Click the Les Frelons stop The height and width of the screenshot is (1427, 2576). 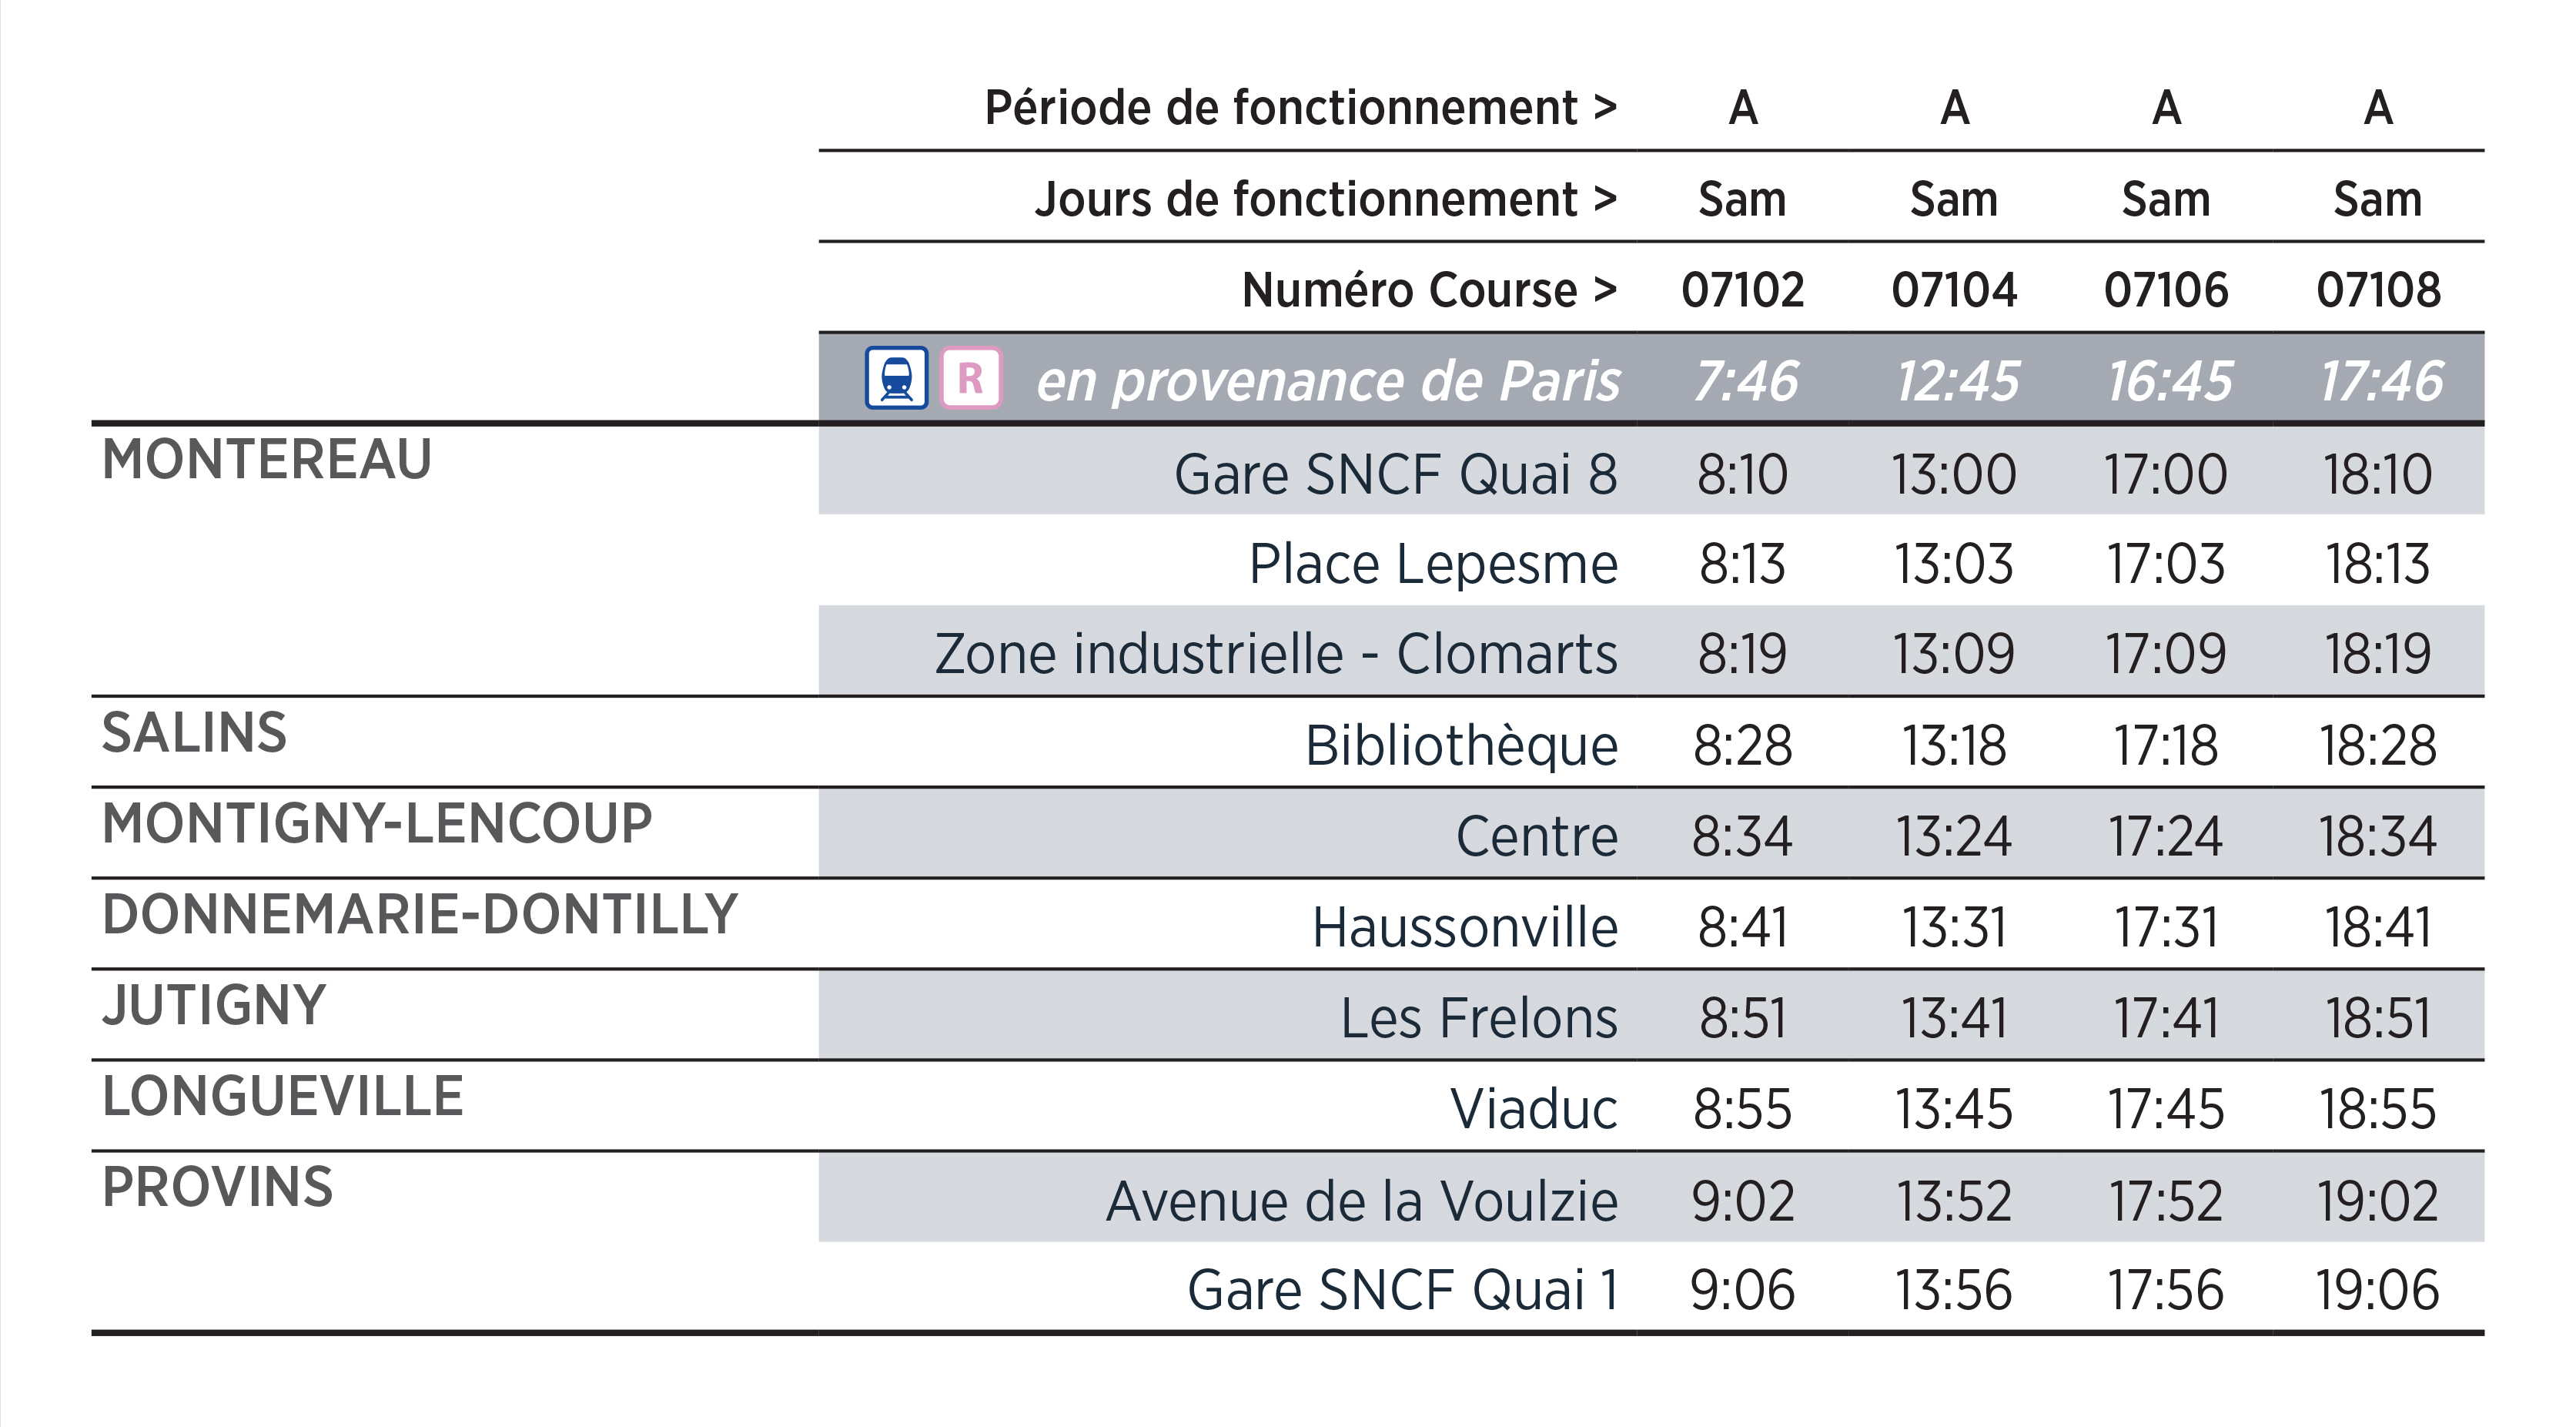1478,1019
